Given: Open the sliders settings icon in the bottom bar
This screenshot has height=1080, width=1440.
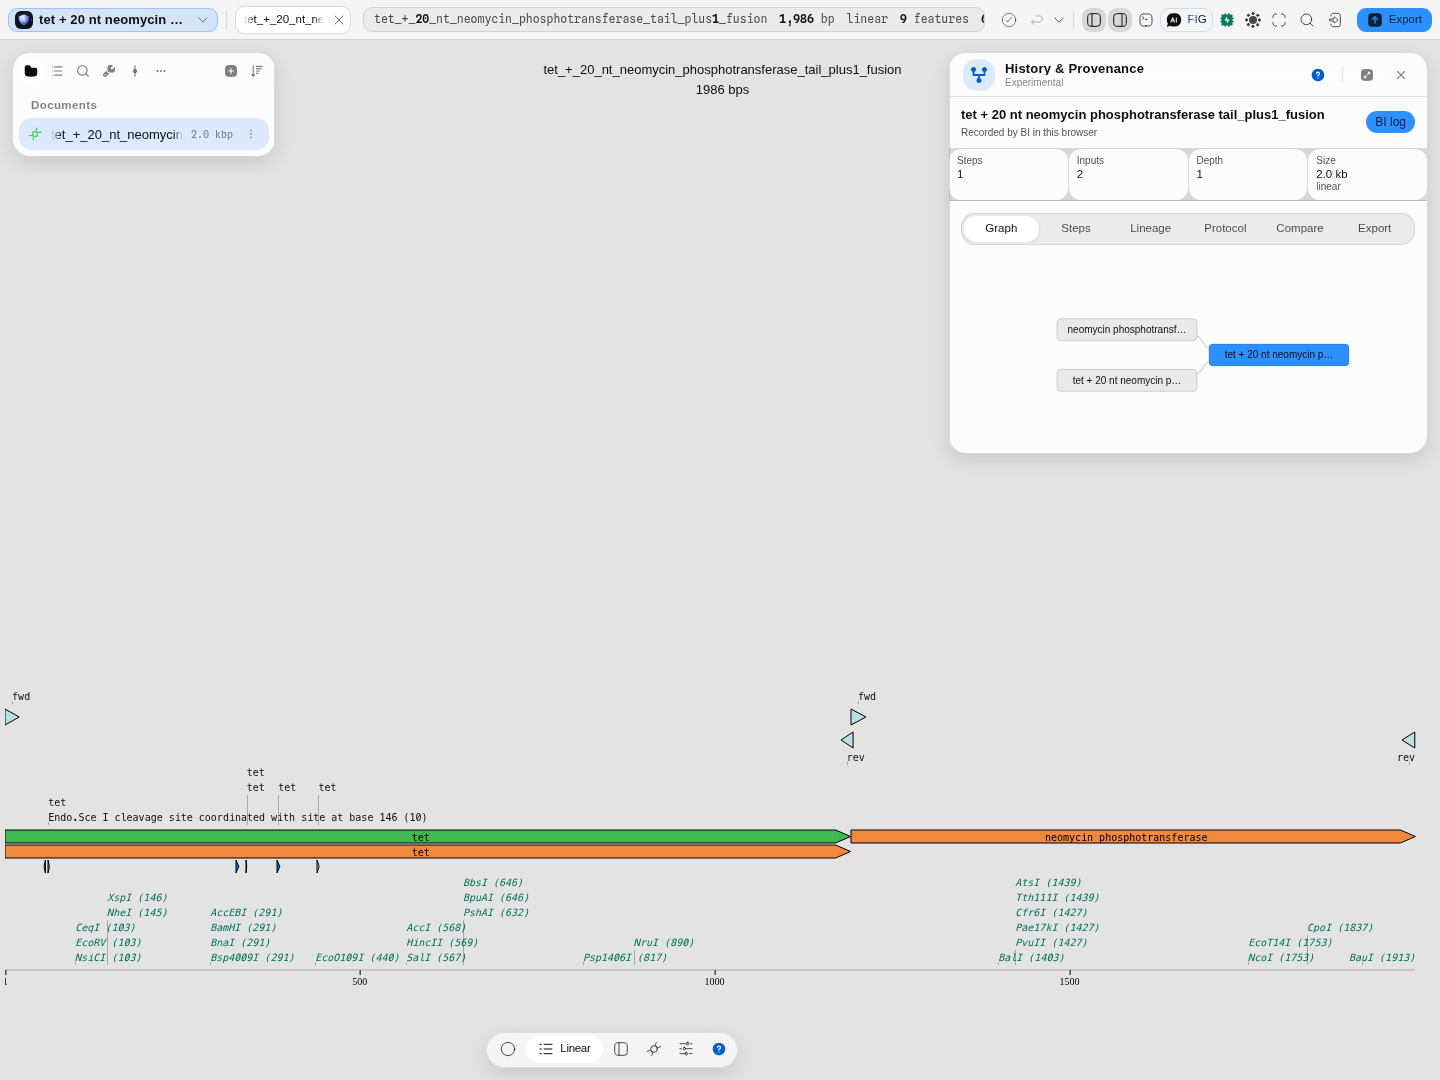Looking at the screenshot, I should click(686, 1049).
